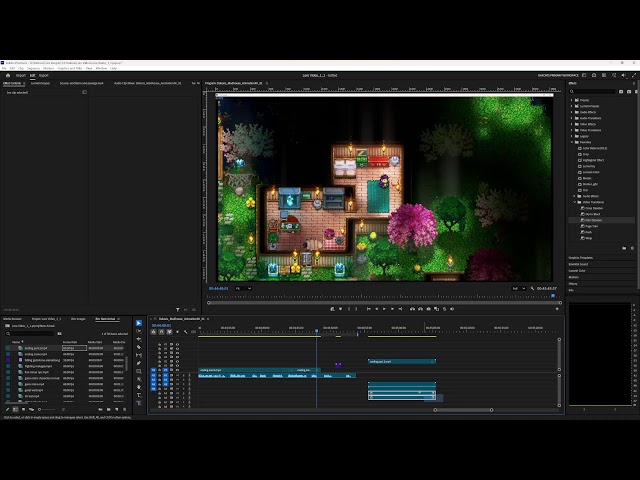
Task: Select the Selection tool arrow
Action: click(139, 323)
